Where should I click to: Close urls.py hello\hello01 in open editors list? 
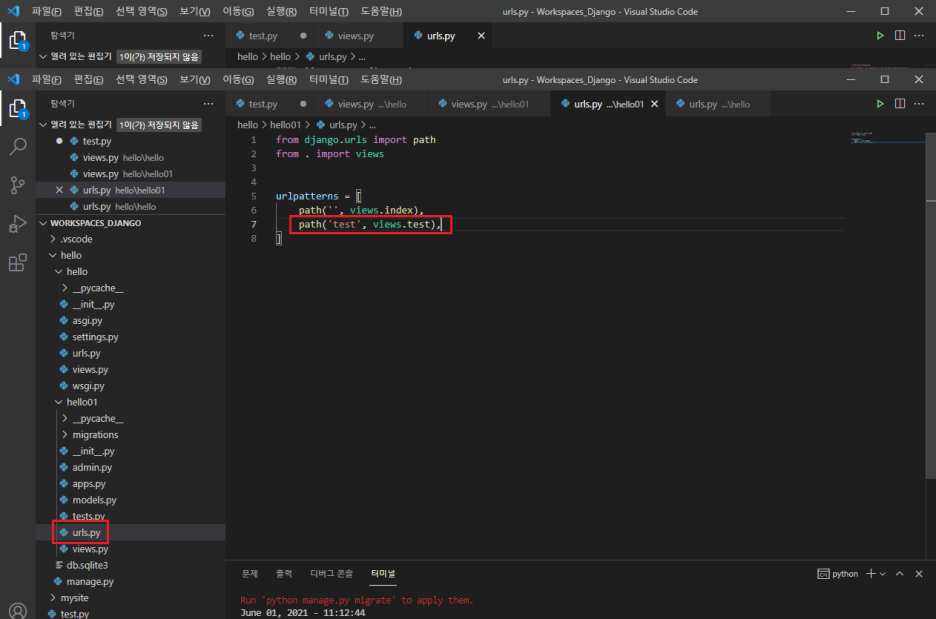click(59, 190)
